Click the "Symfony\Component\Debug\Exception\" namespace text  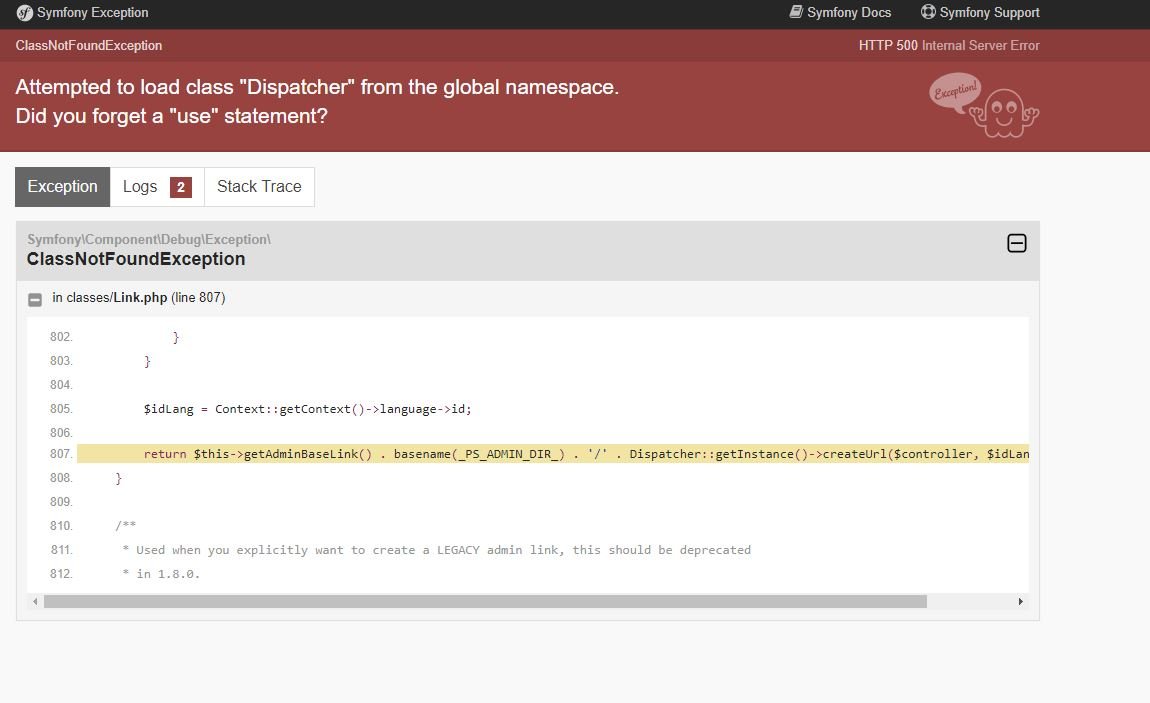click(149, 239)
